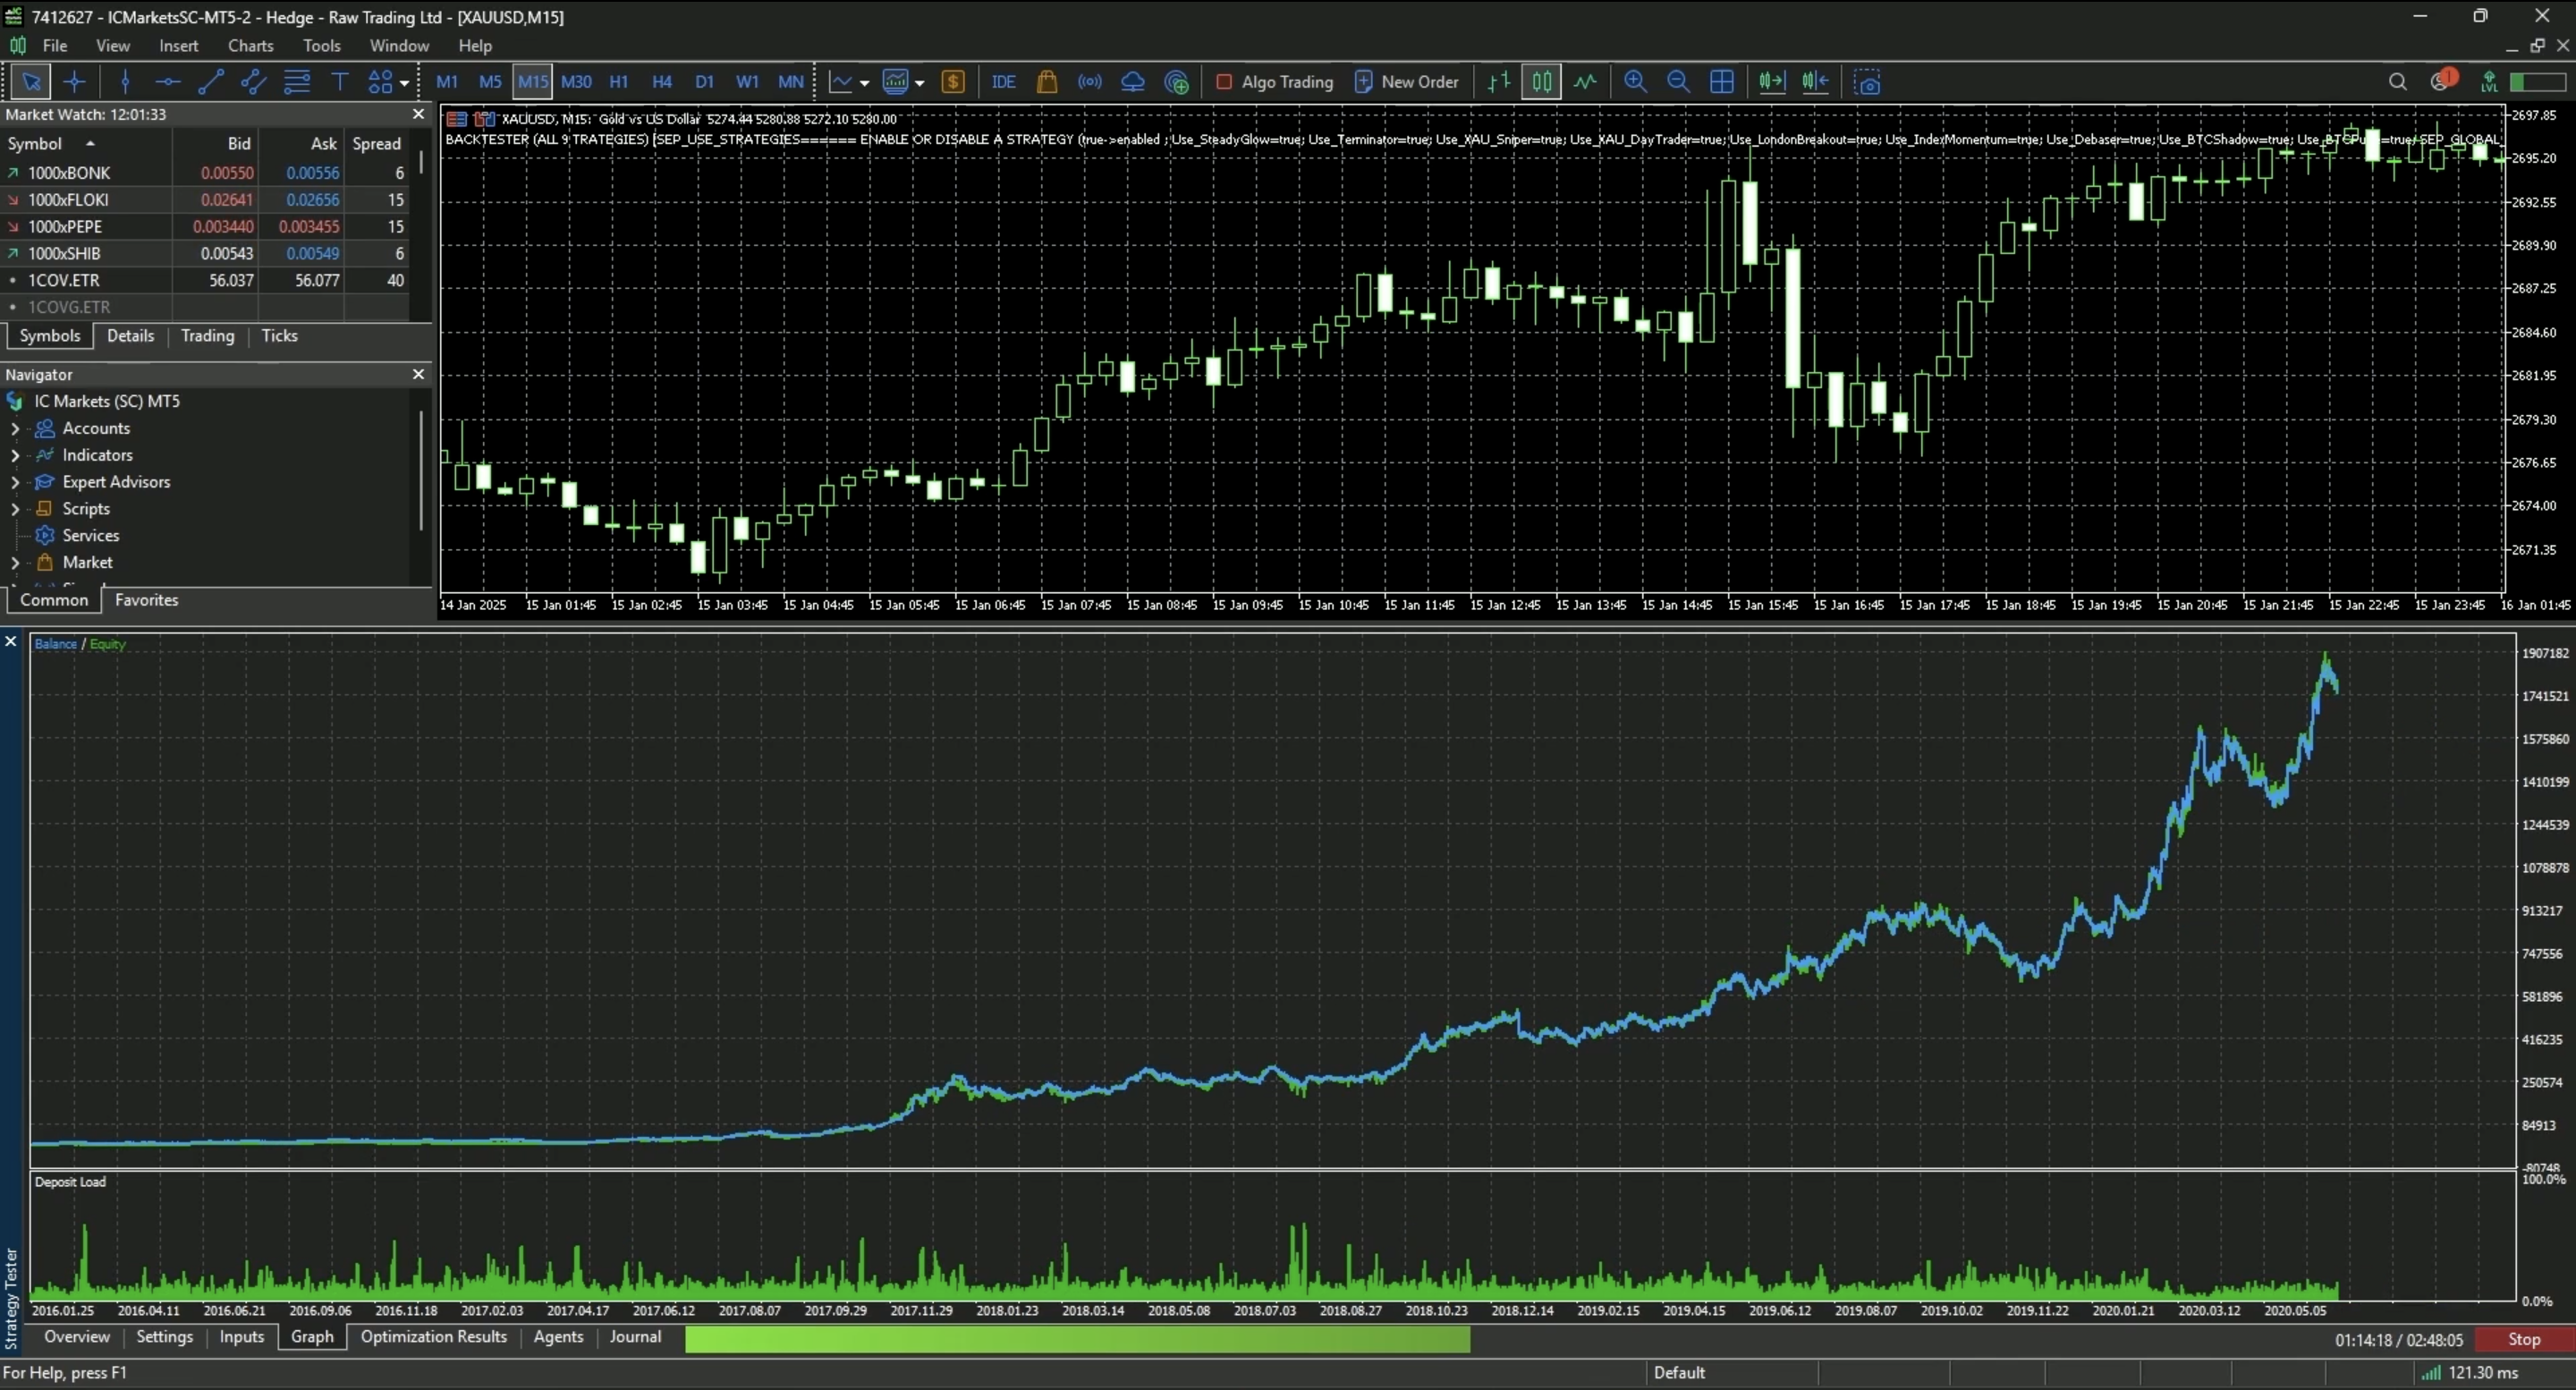Expand the Scripts tree node
The width and height of the screenshot is (2576, 1390).
[x=15, y=509]
